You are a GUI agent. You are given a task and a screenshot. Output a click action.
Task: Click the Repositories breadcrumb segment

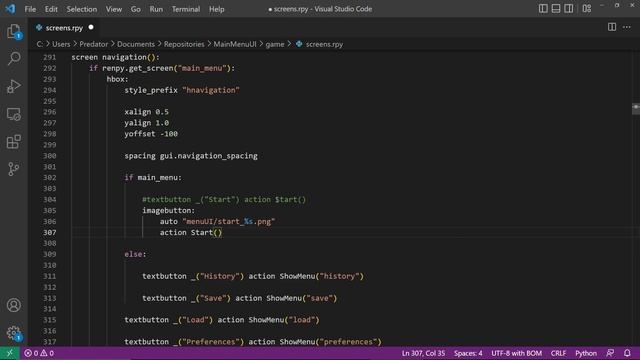[184, 44]
